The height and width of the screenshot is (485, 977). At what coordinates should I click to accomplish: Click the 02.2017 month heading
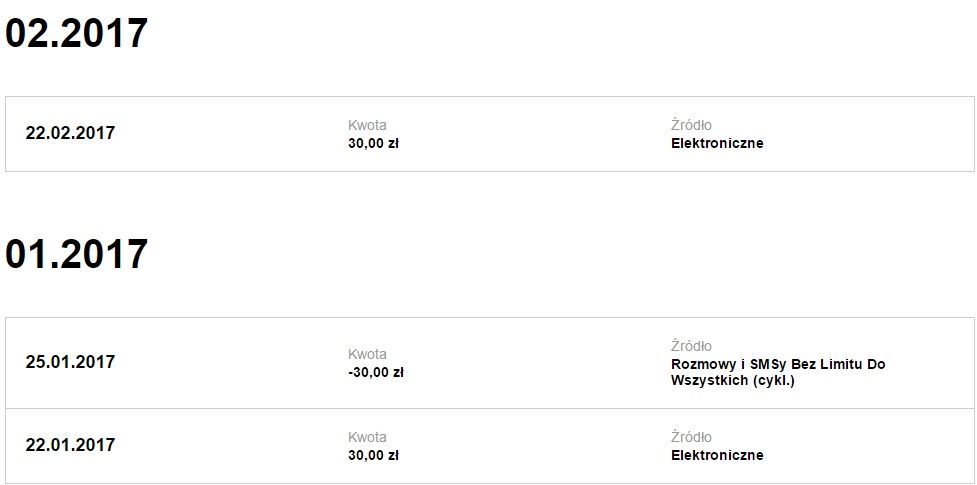coord(76,34)
